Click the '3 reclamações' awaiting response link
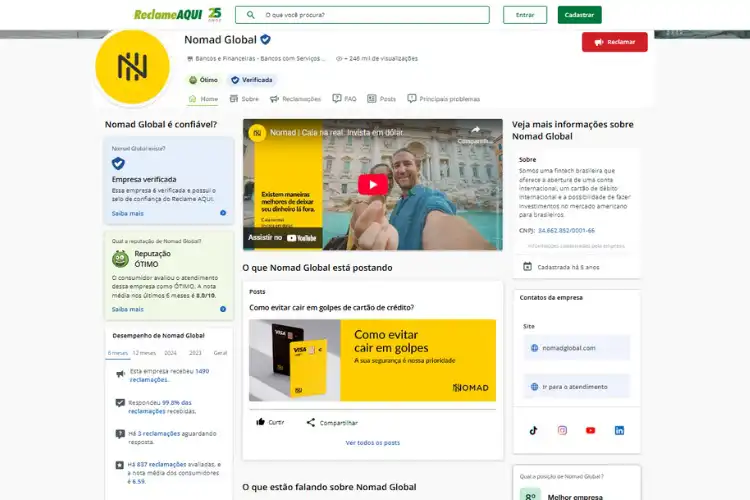This screenshot has height=500, width=750. (159, 433)
